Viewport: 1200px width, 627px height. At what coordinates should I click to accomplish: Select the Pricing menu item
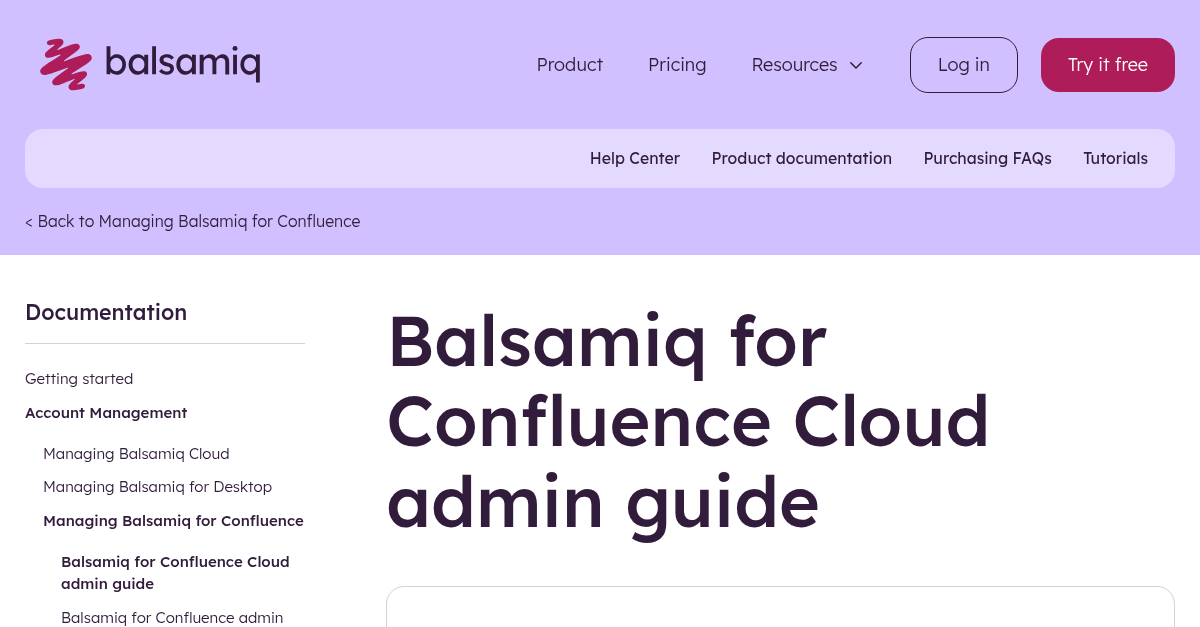tap(677, 65)
